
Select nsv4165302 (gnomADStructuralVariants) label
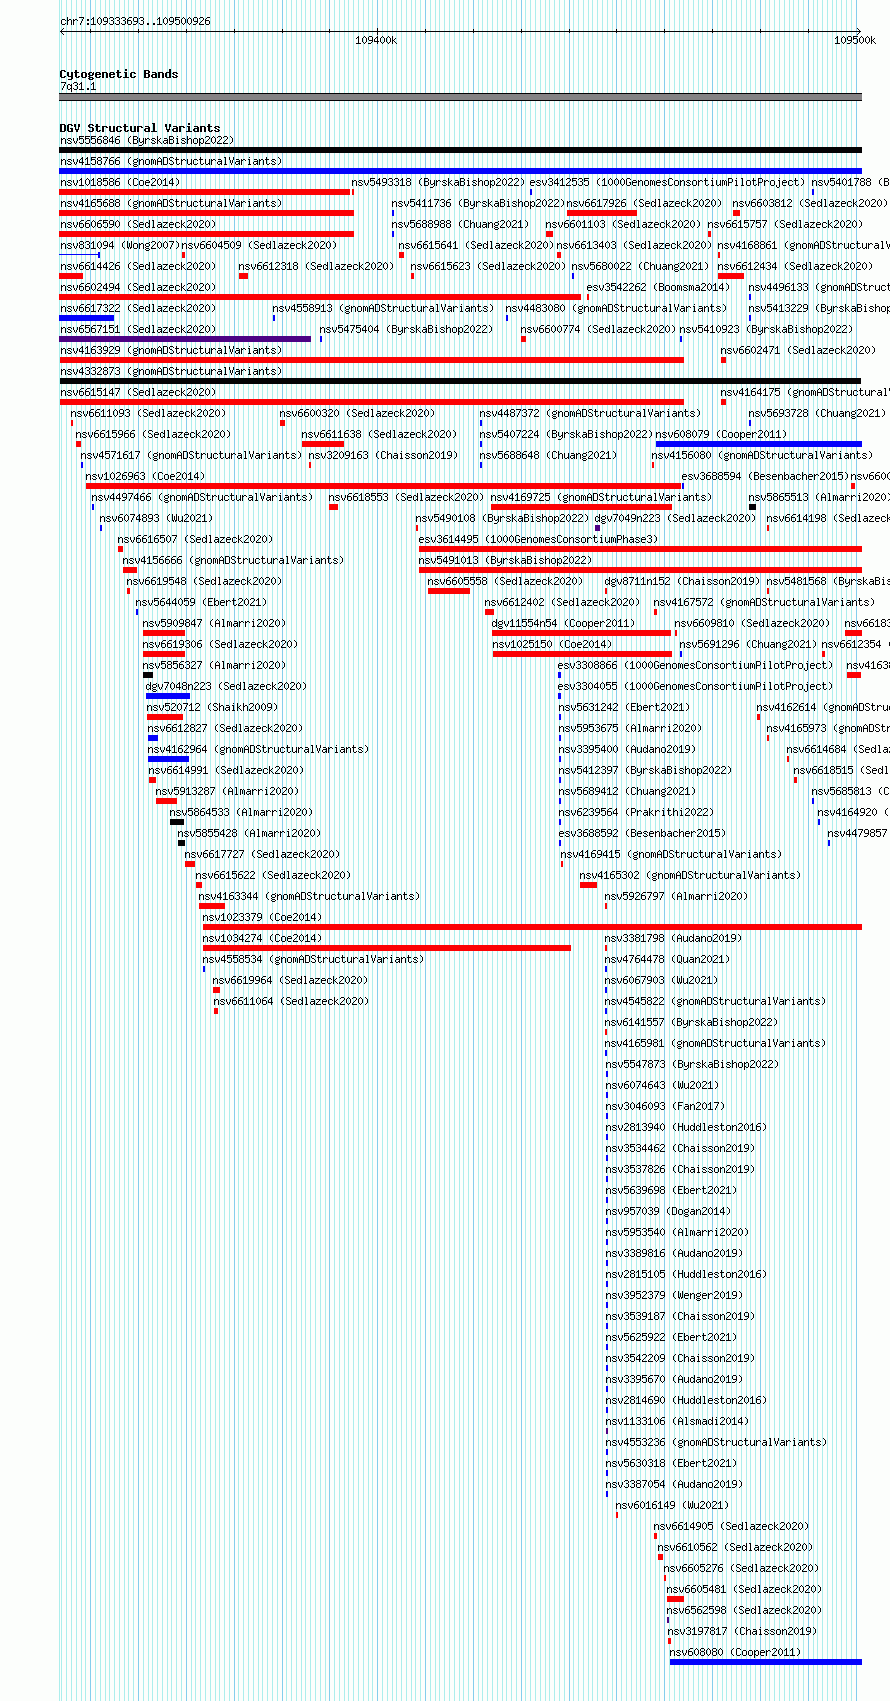[x=690, y=876]
